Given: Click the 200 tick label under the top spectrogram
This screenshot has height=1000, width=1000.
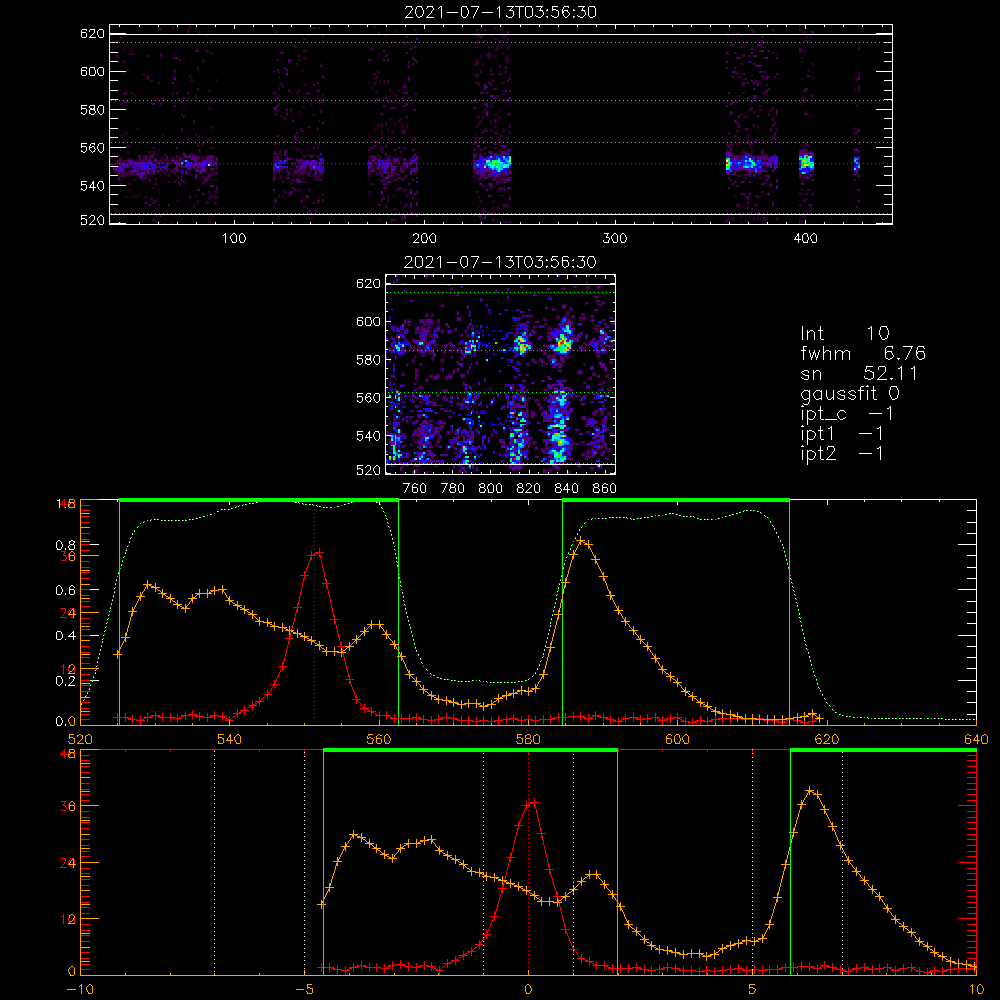Looking at the screenshot, I should tap(425, 239).
